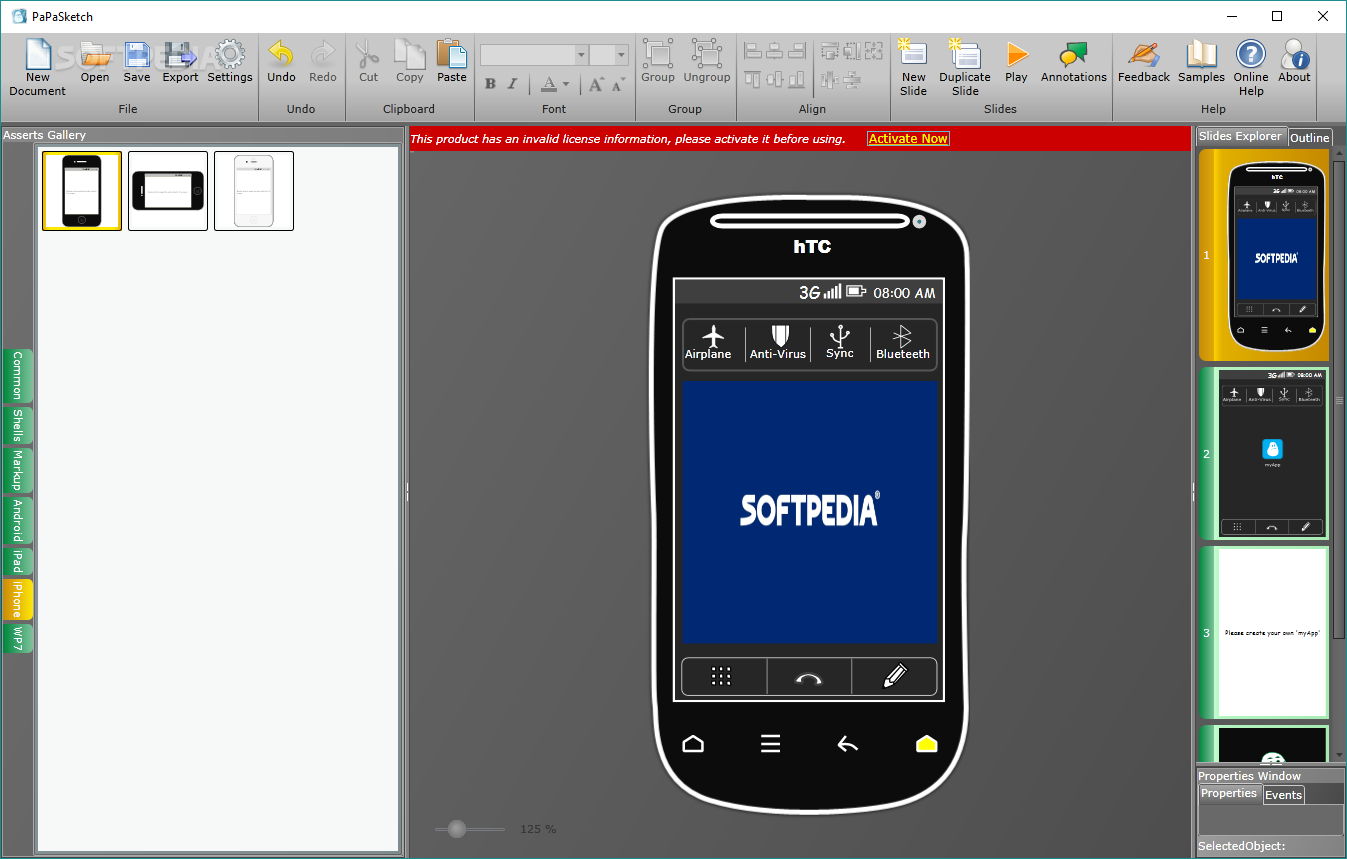This screenshot has width=1347, height=859.
Task: Open a file with the Open icon
Action: [x=95, y=62]
